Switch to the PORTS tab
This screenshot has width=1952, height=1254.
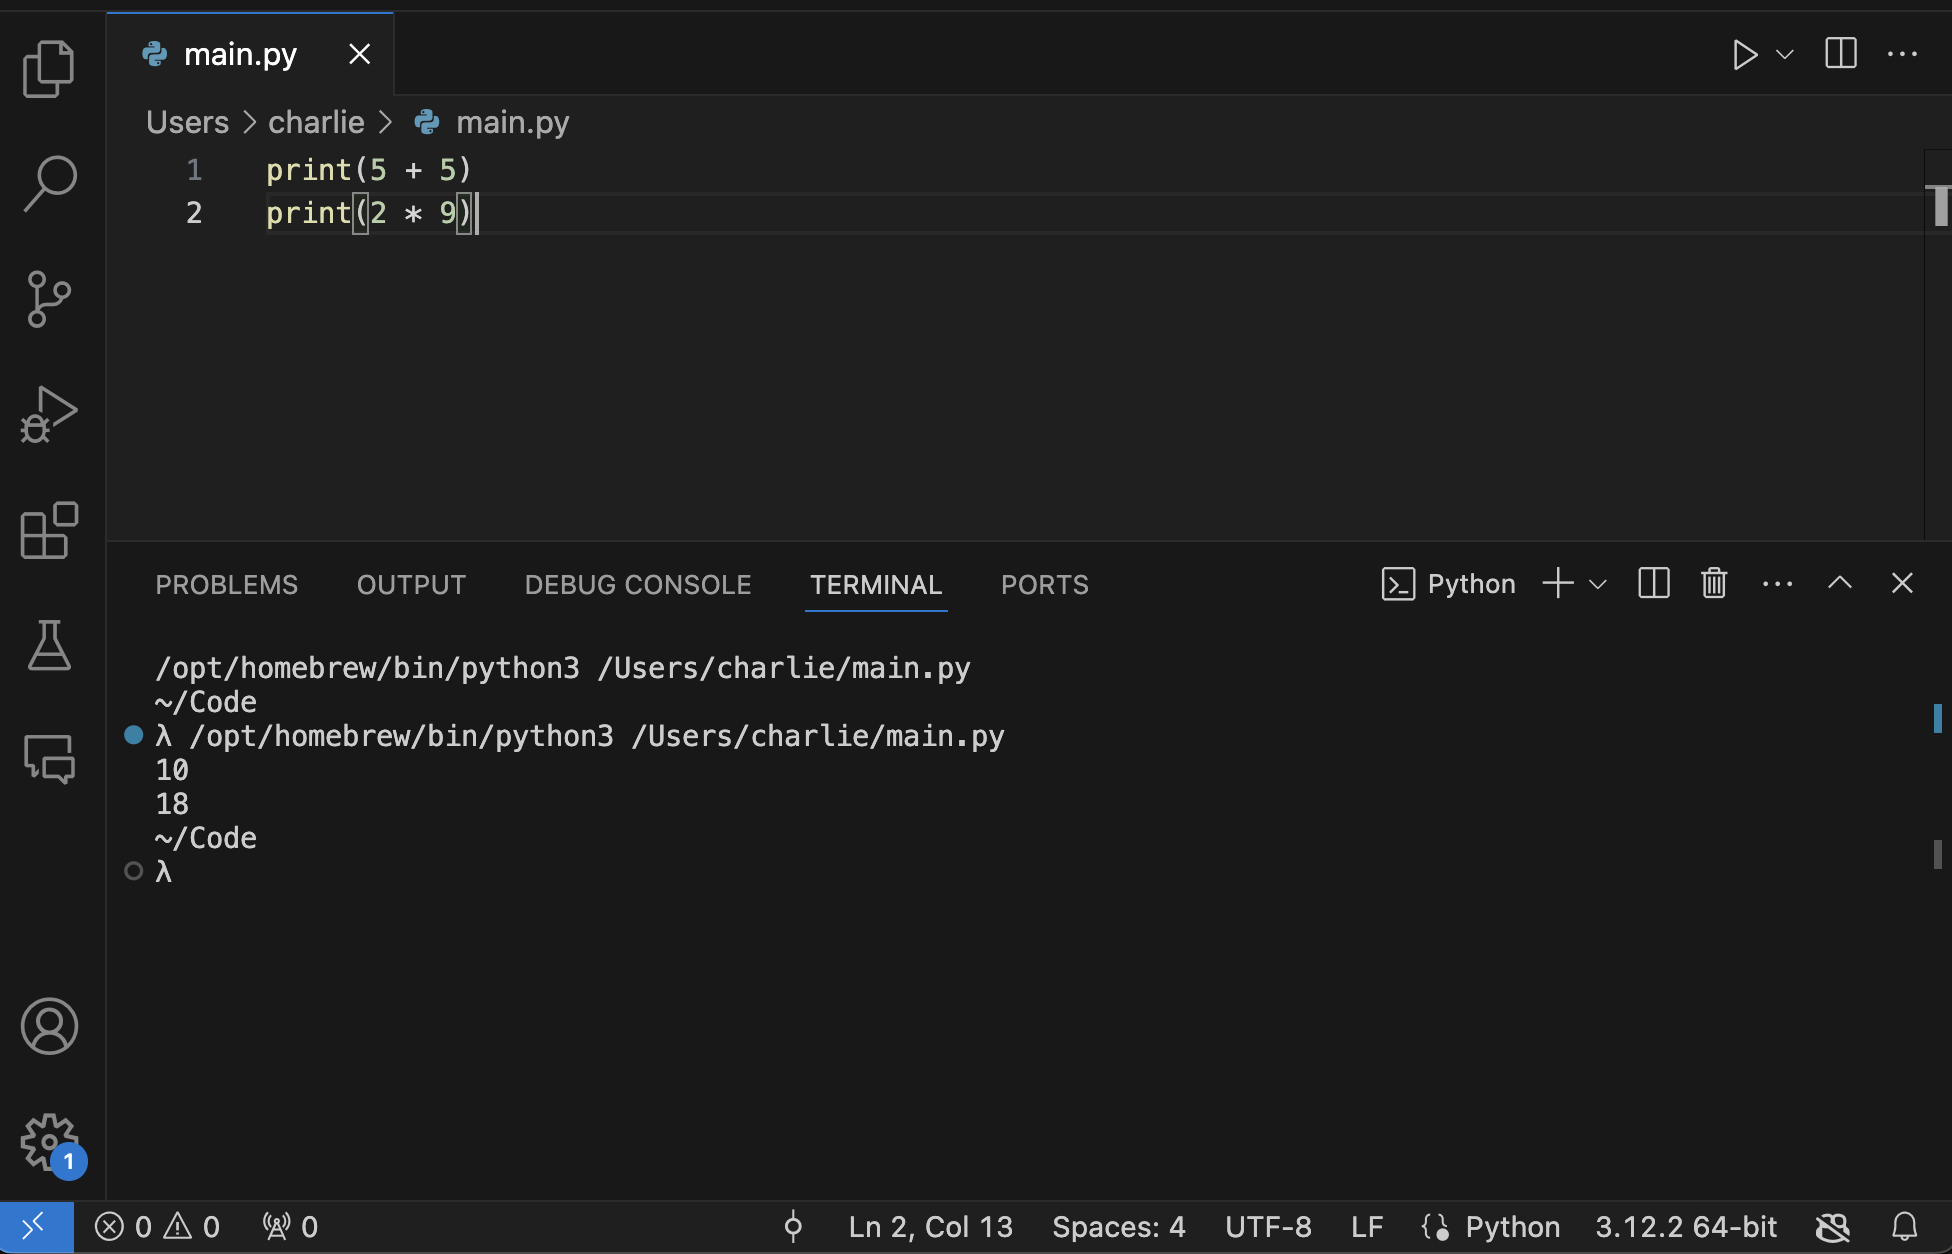1044,584
